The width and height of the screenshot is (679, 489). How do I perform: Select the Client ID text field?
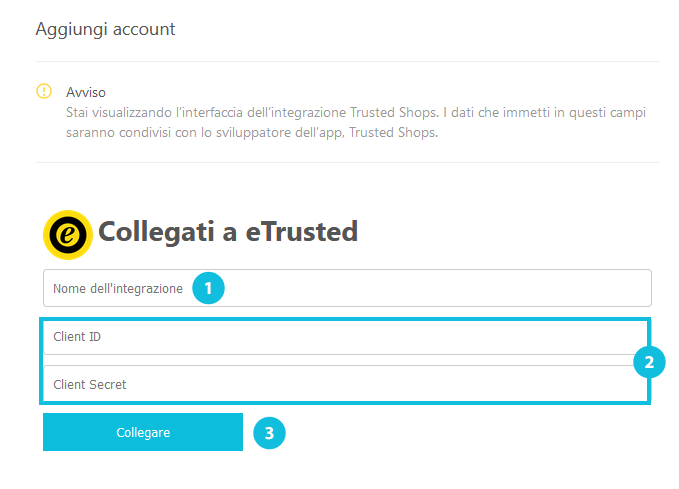346,337
